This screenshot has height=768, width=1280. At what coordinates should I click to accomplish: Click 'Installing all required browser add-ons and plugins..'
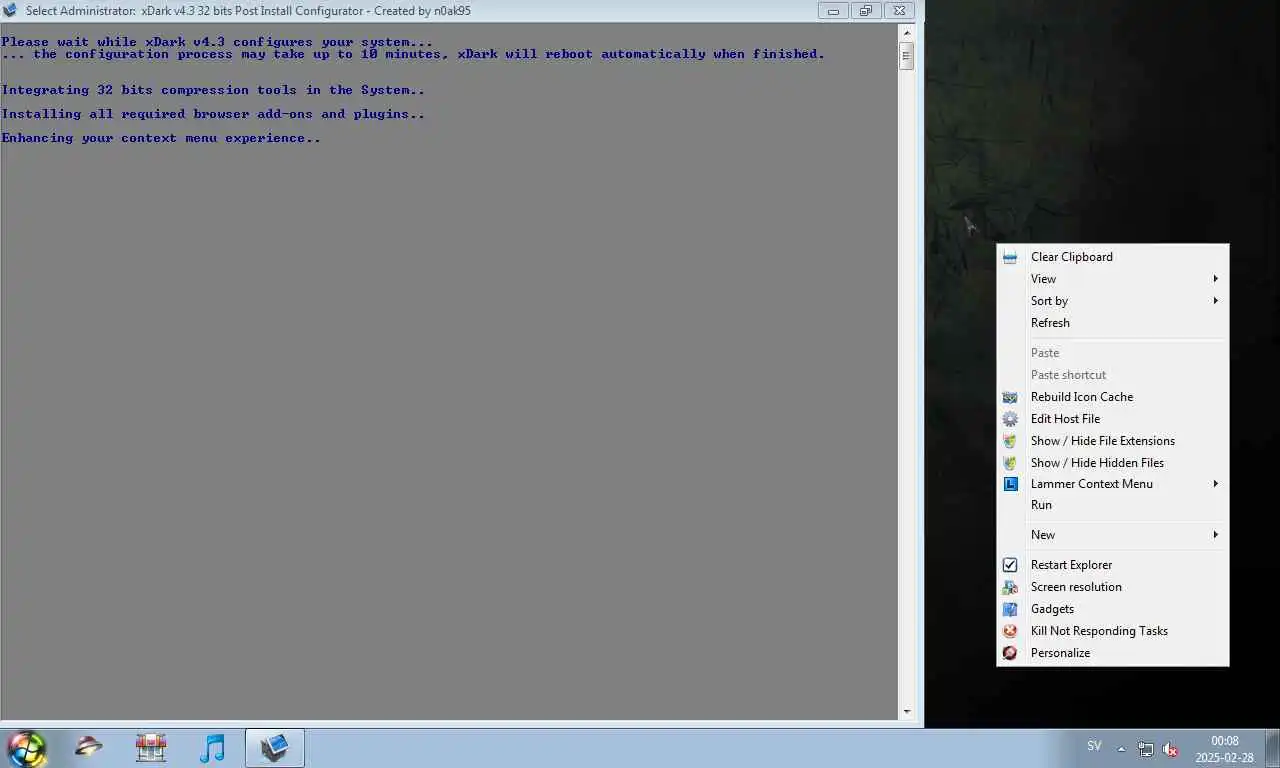tap(213, 114)
